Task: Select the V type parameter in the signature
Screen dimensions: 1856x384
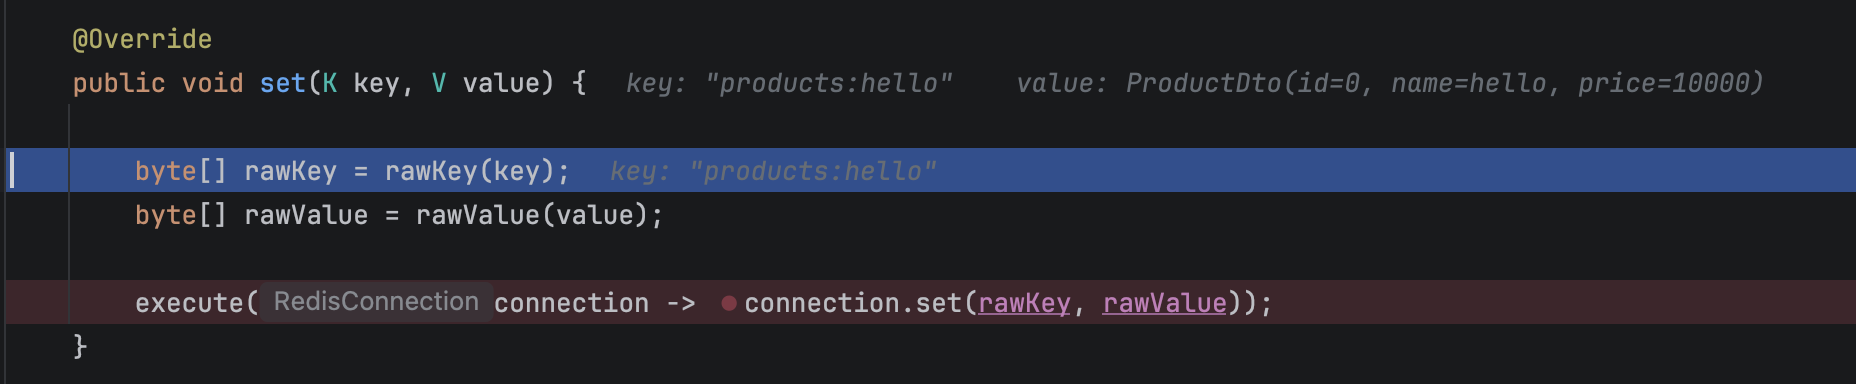Action: click(x=438, y=83)
